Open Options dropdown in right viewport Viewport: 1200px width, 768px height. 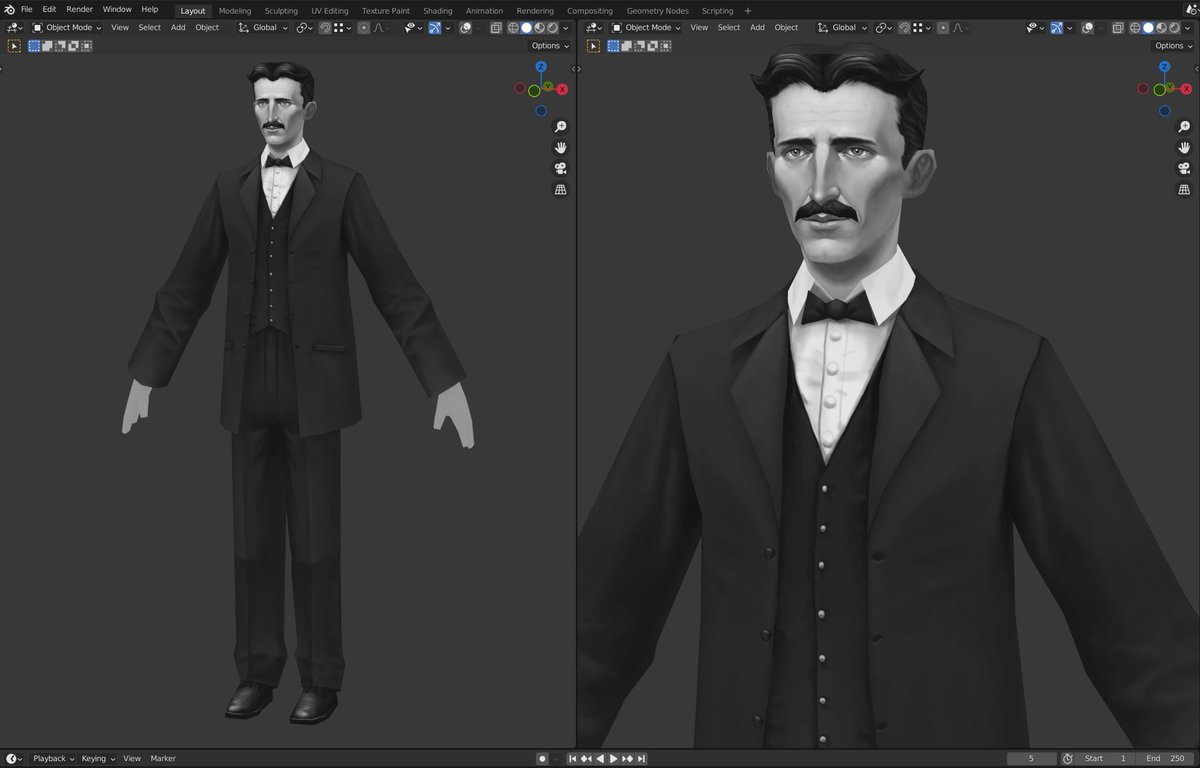[1171, 46]
